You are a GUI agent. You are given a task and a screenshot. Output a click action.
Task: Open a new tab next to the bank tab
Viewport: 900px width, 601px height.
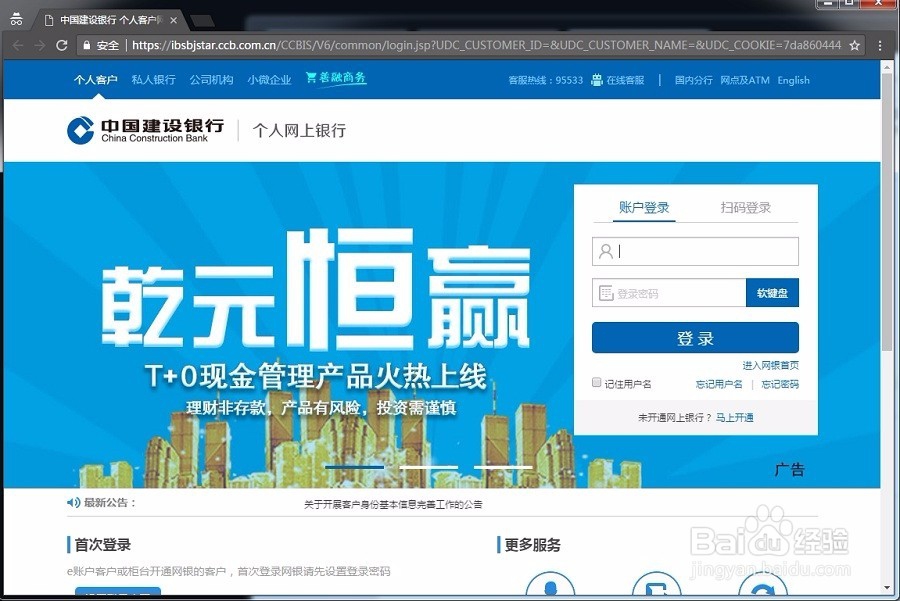pos(202,21)
